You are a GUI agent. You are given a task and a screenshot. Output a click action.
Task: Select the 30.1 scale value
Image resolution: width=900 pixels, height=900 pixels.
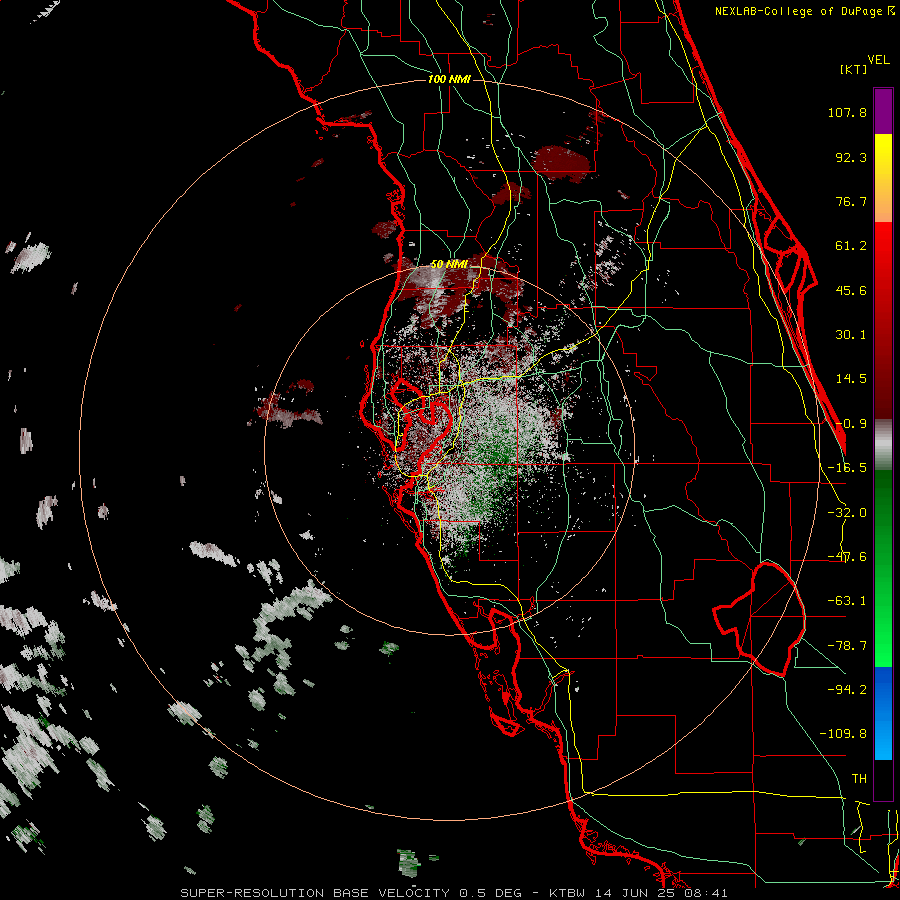(851, 335)
